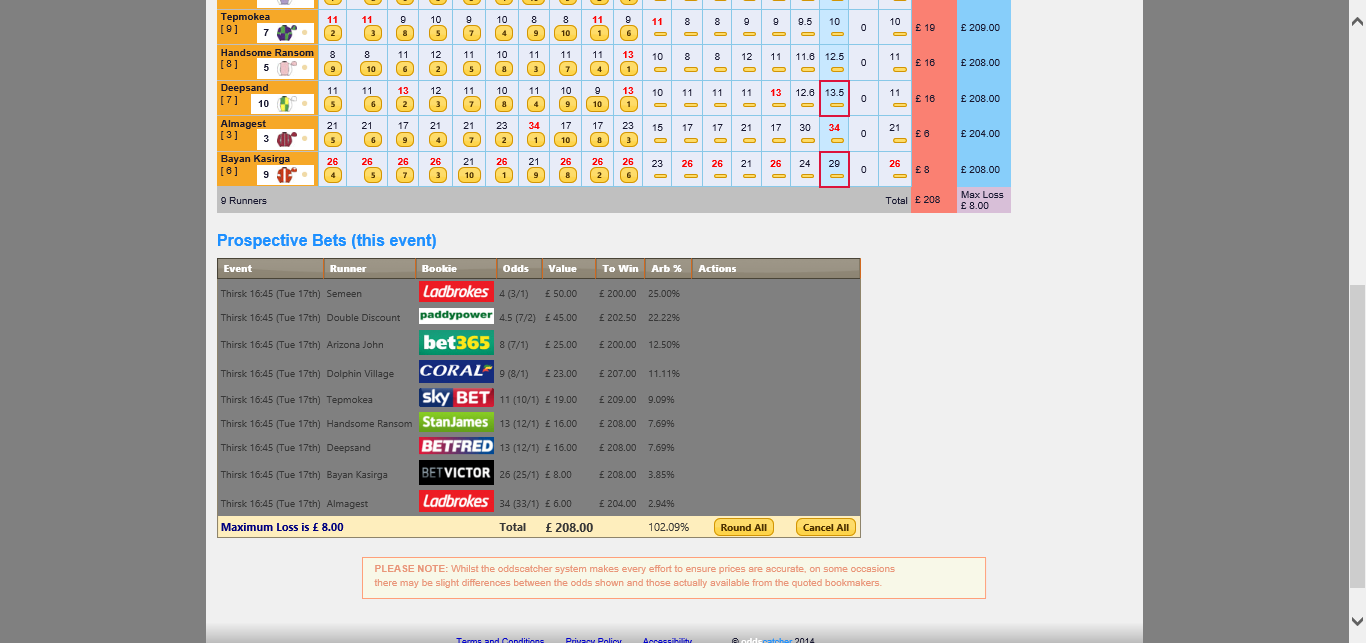Image resolution: width=1366 pixels, height=643 pixels.
Task: Click the £ 207.00 to-win for Dolphin Village
Action: [x=619, y=373]
